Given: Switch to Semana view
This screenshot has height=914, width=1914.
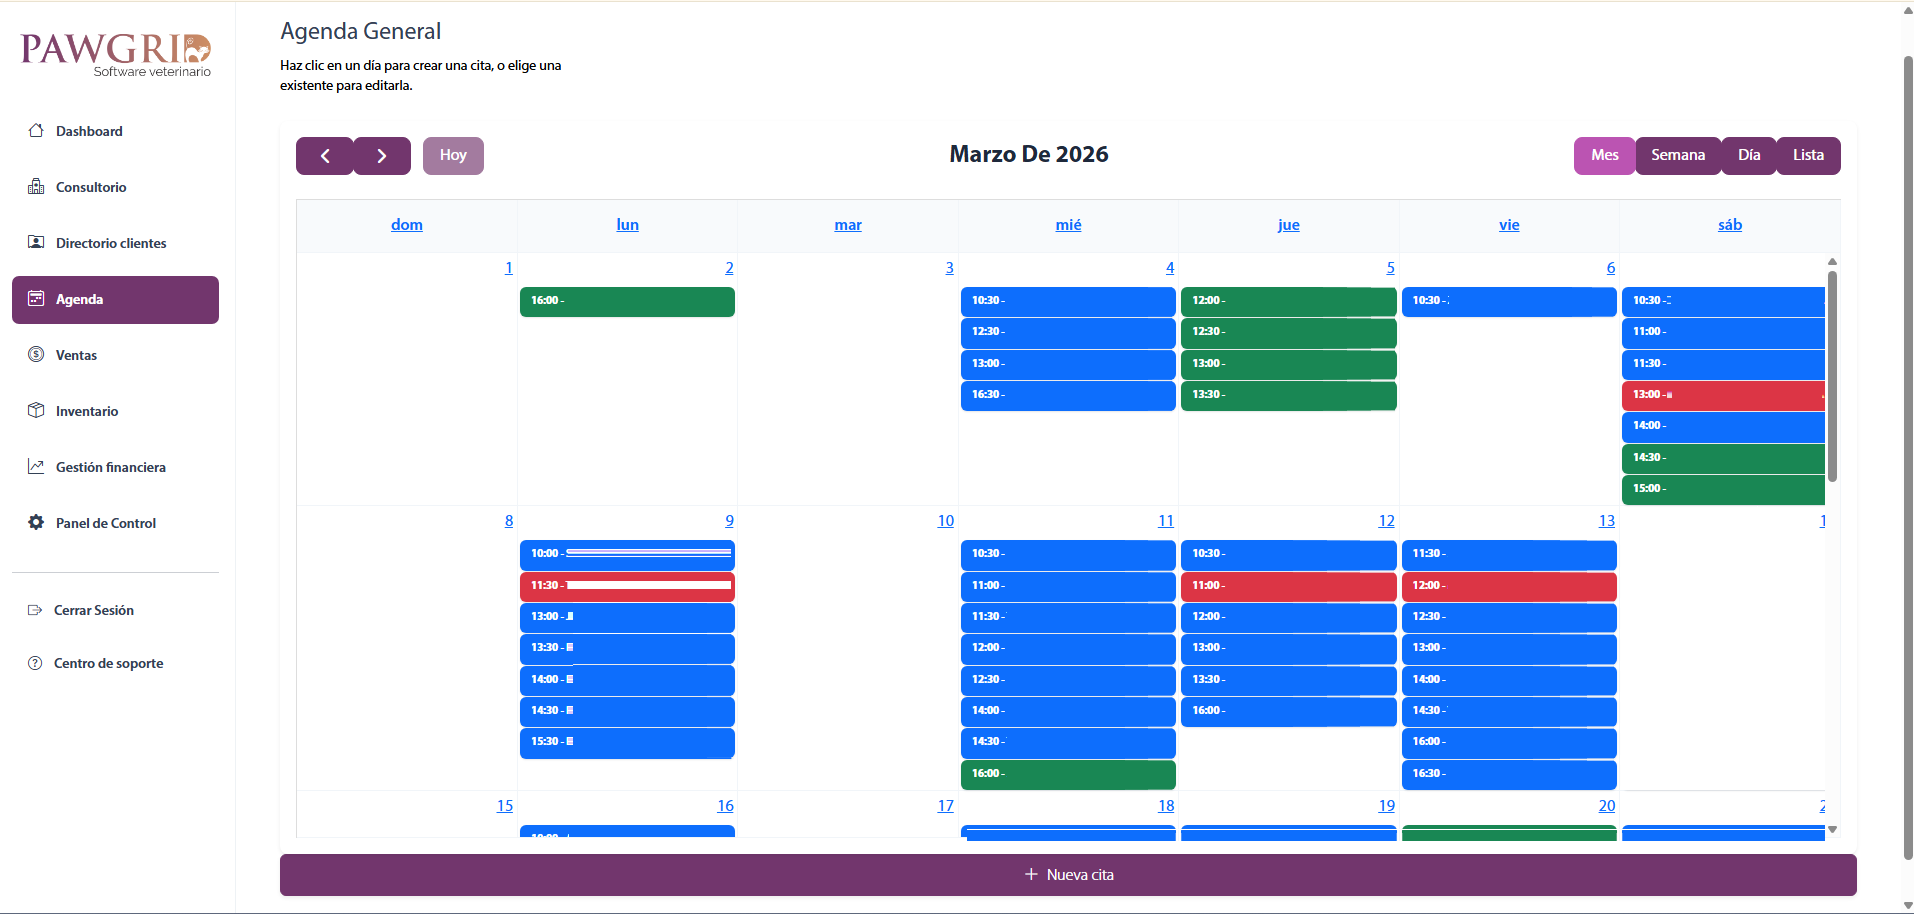Looking at the screenshot, I should [1677, 155].
